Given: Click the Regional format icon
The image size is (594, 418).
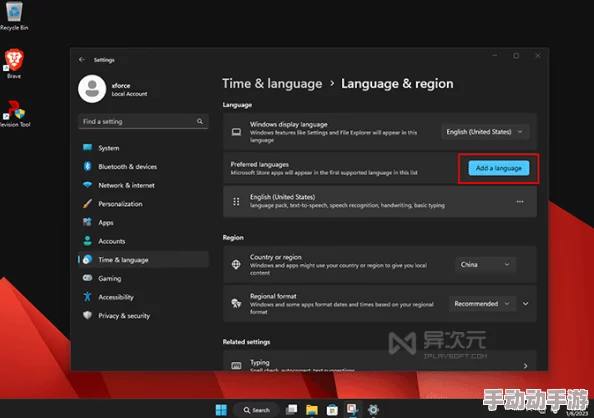Looking at the screenshot, I should click(x=236, y=303).
